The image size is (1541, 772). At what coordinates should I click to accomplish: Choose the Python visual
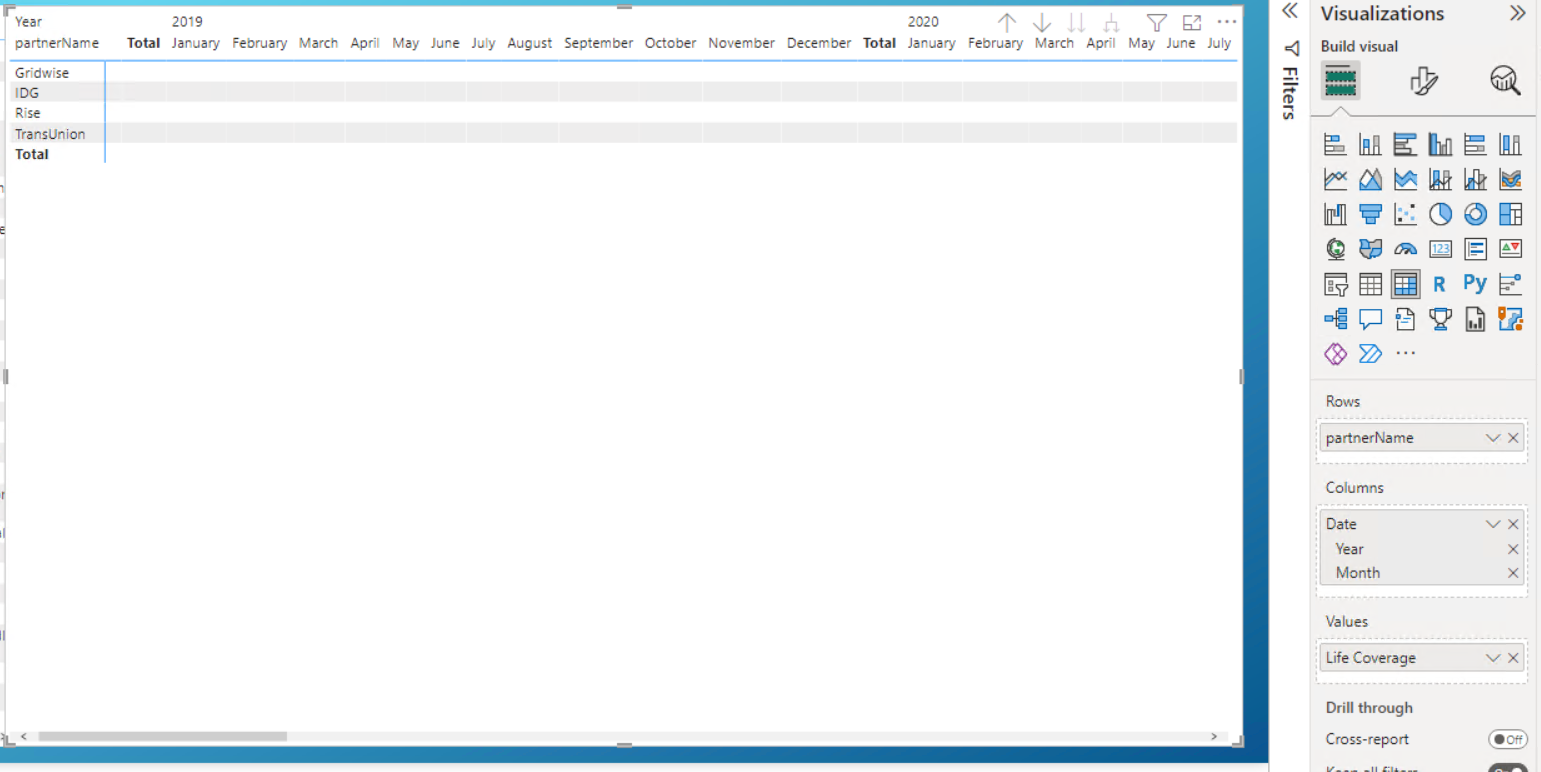[1475, 284]
